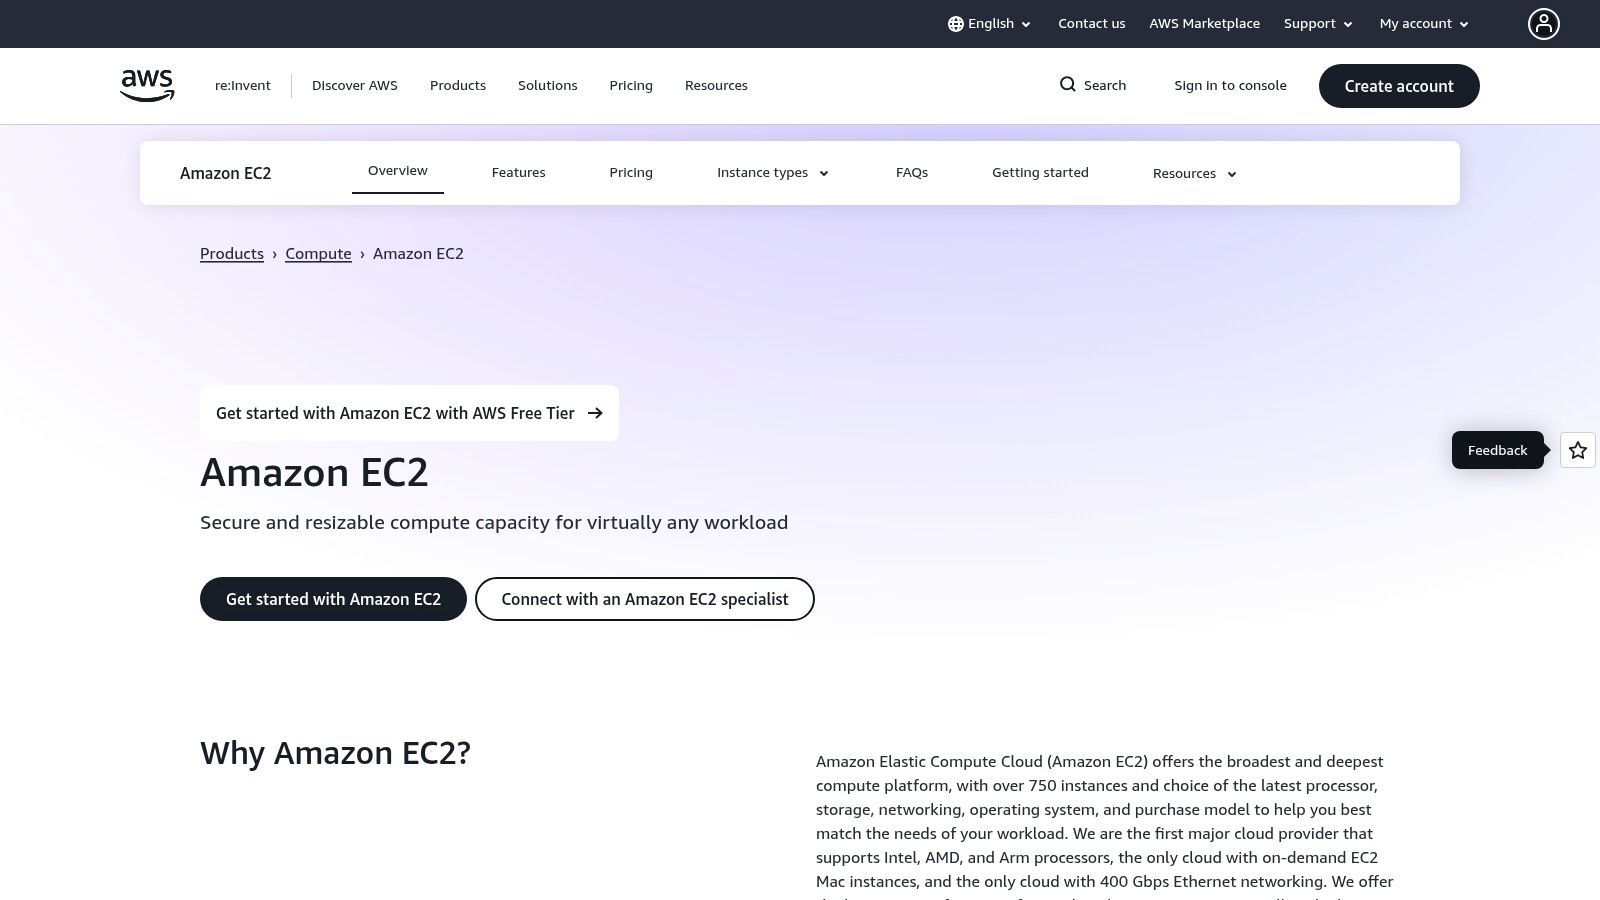Image resolution: width=1600 pixels, height=900 pixels.
Task: Expand the Support dropdown
Action: (1317, 23)
